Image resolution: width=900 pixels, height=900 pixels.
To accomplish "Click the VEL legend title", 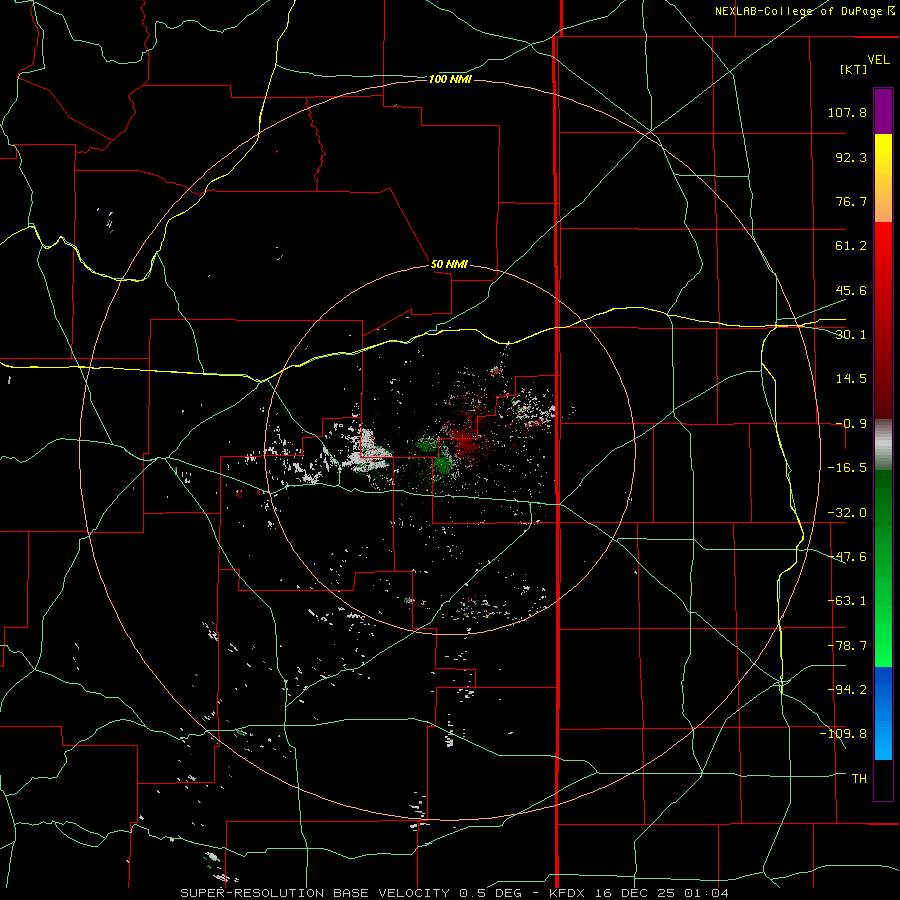I will pos(878,60).
